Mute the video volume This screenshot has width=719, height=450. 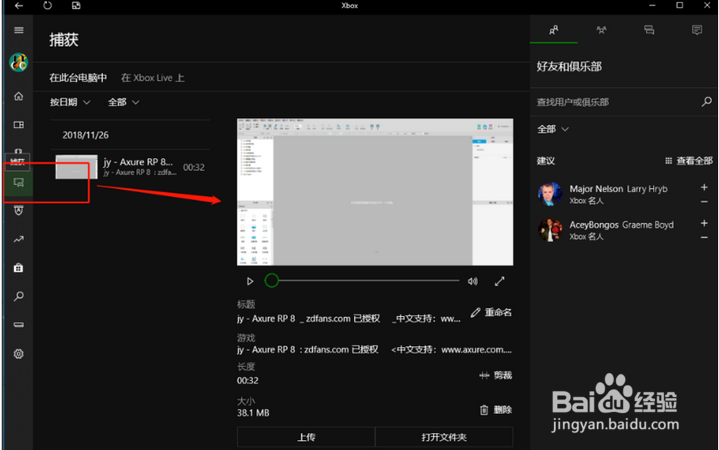473,281
